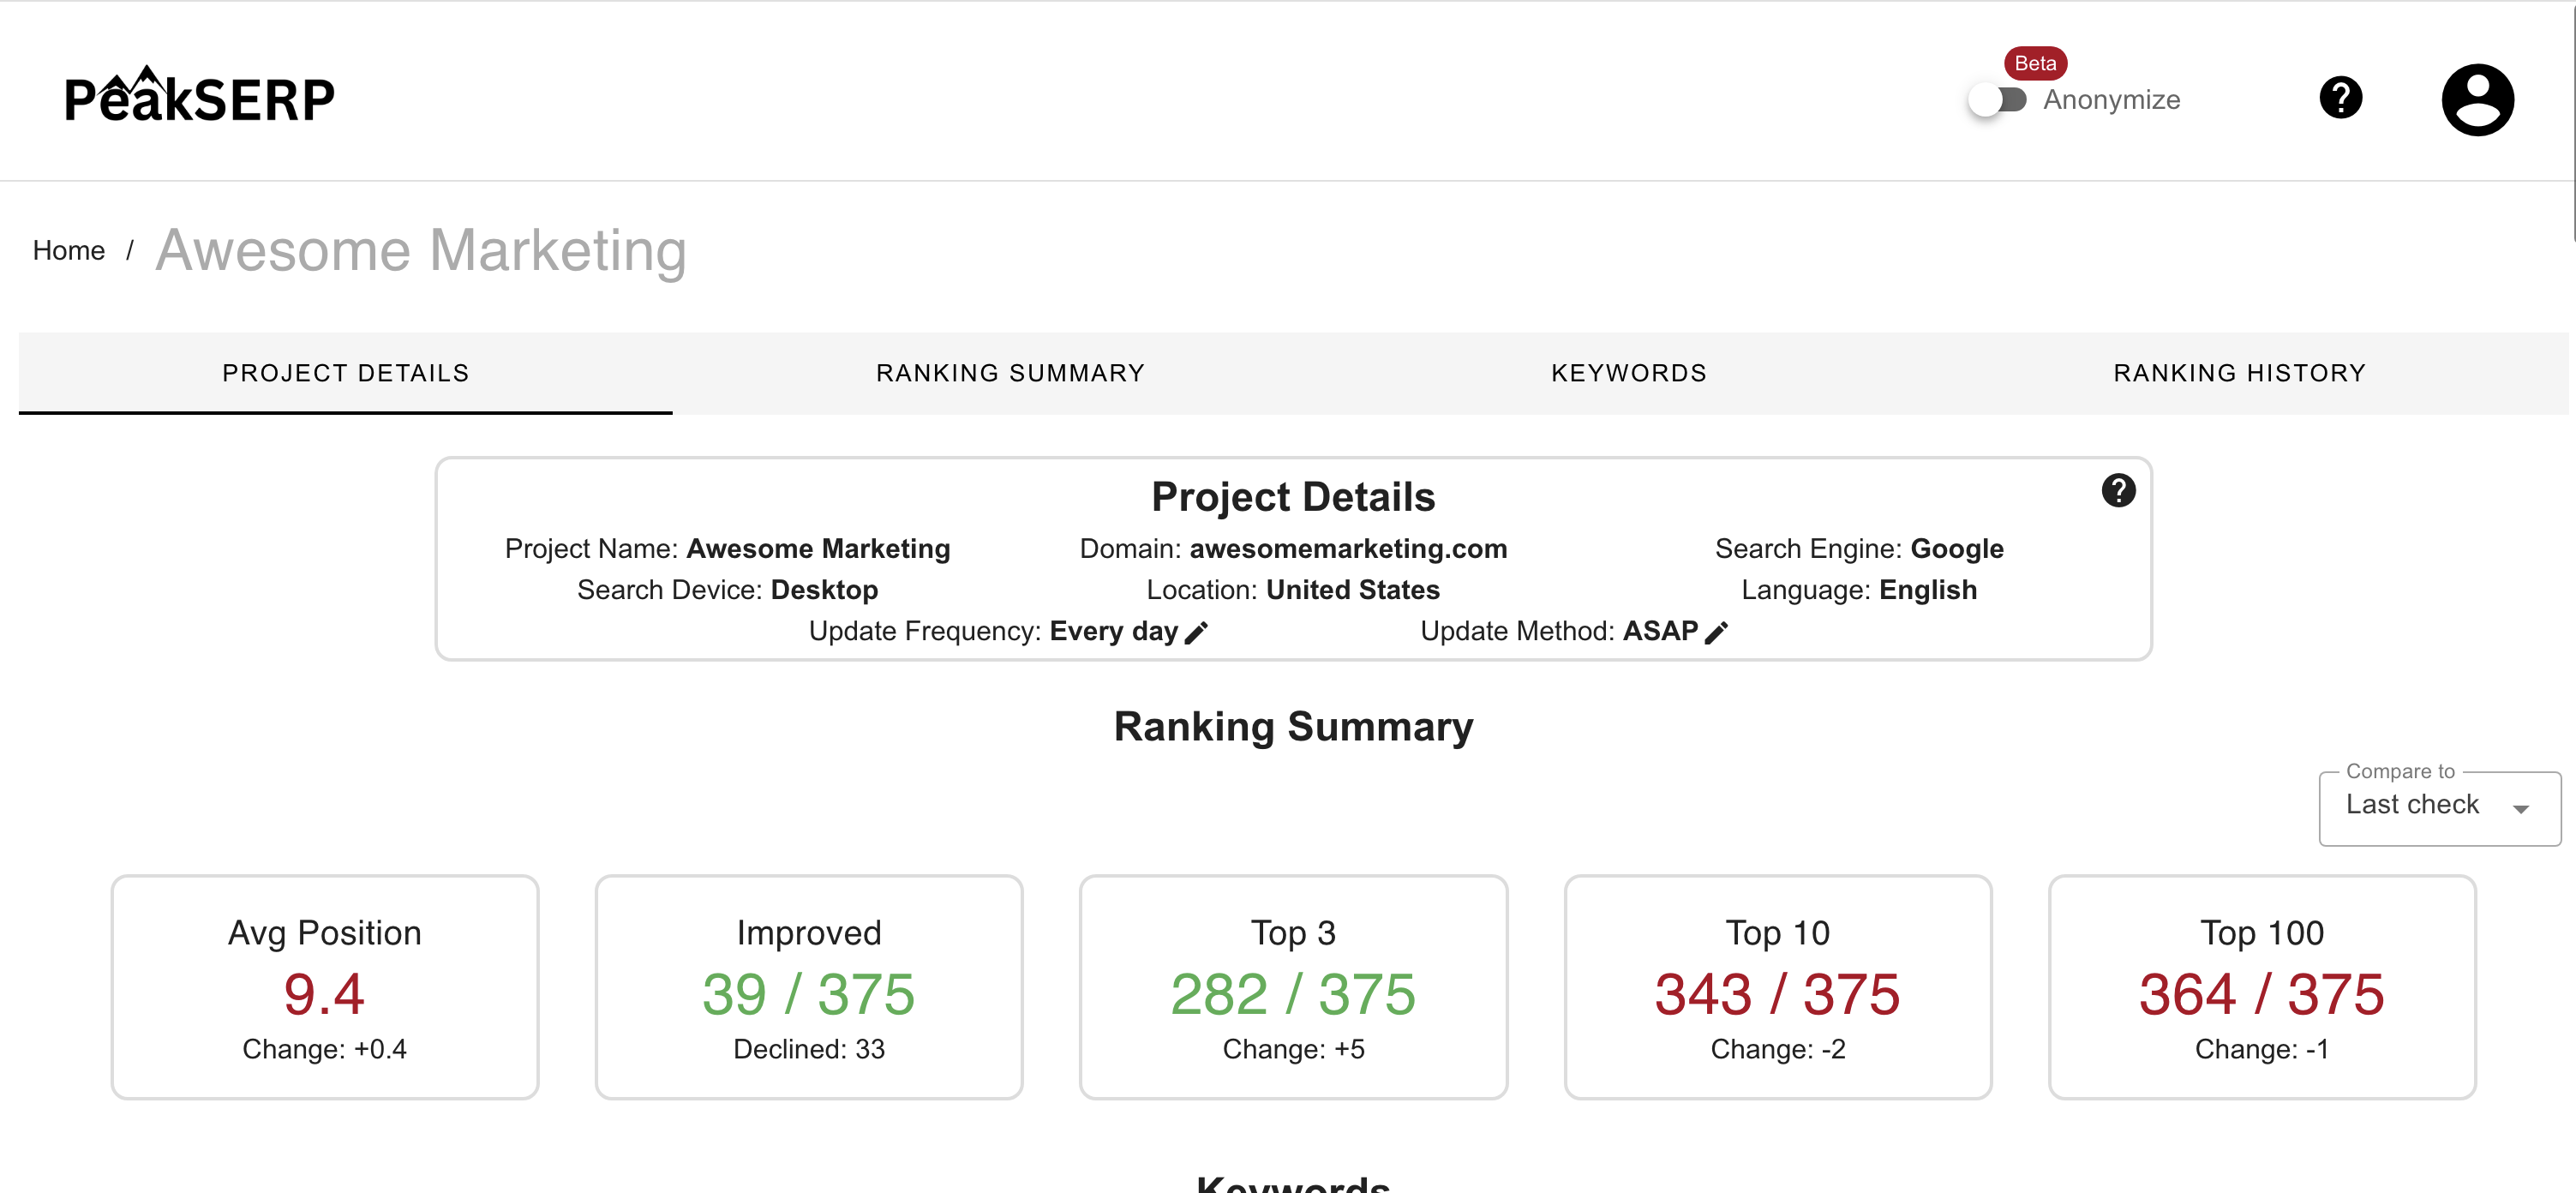Toggle the Anonymize switch
The width and height of the screenshot is (2576, 1193).
(1997, 100)
